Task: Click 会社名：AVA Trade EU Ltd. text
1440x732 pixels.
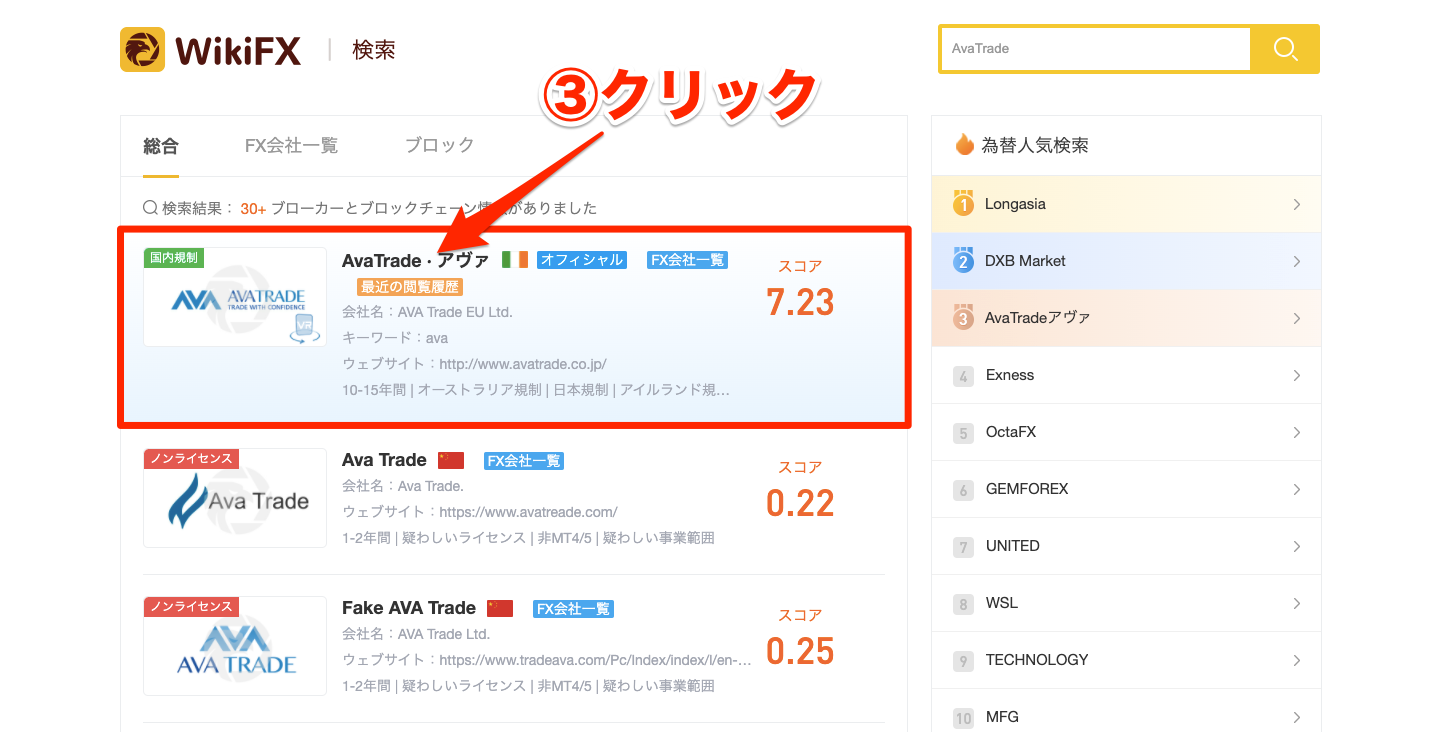Action: [x=427, y=312]
